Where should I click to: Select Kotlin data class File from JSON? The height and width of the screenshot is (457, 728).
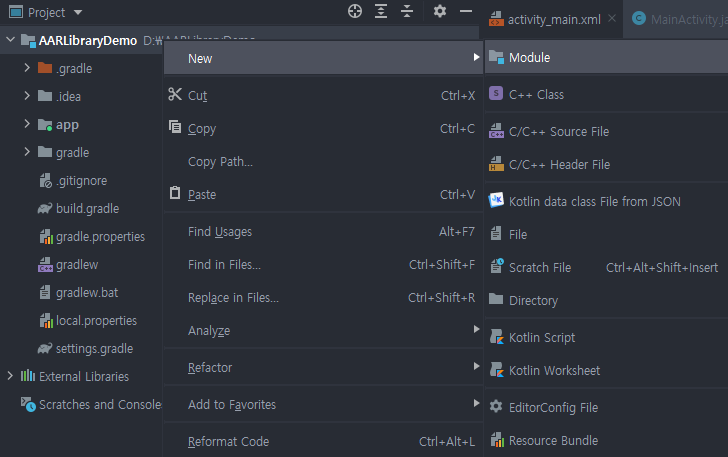point(606,201)
